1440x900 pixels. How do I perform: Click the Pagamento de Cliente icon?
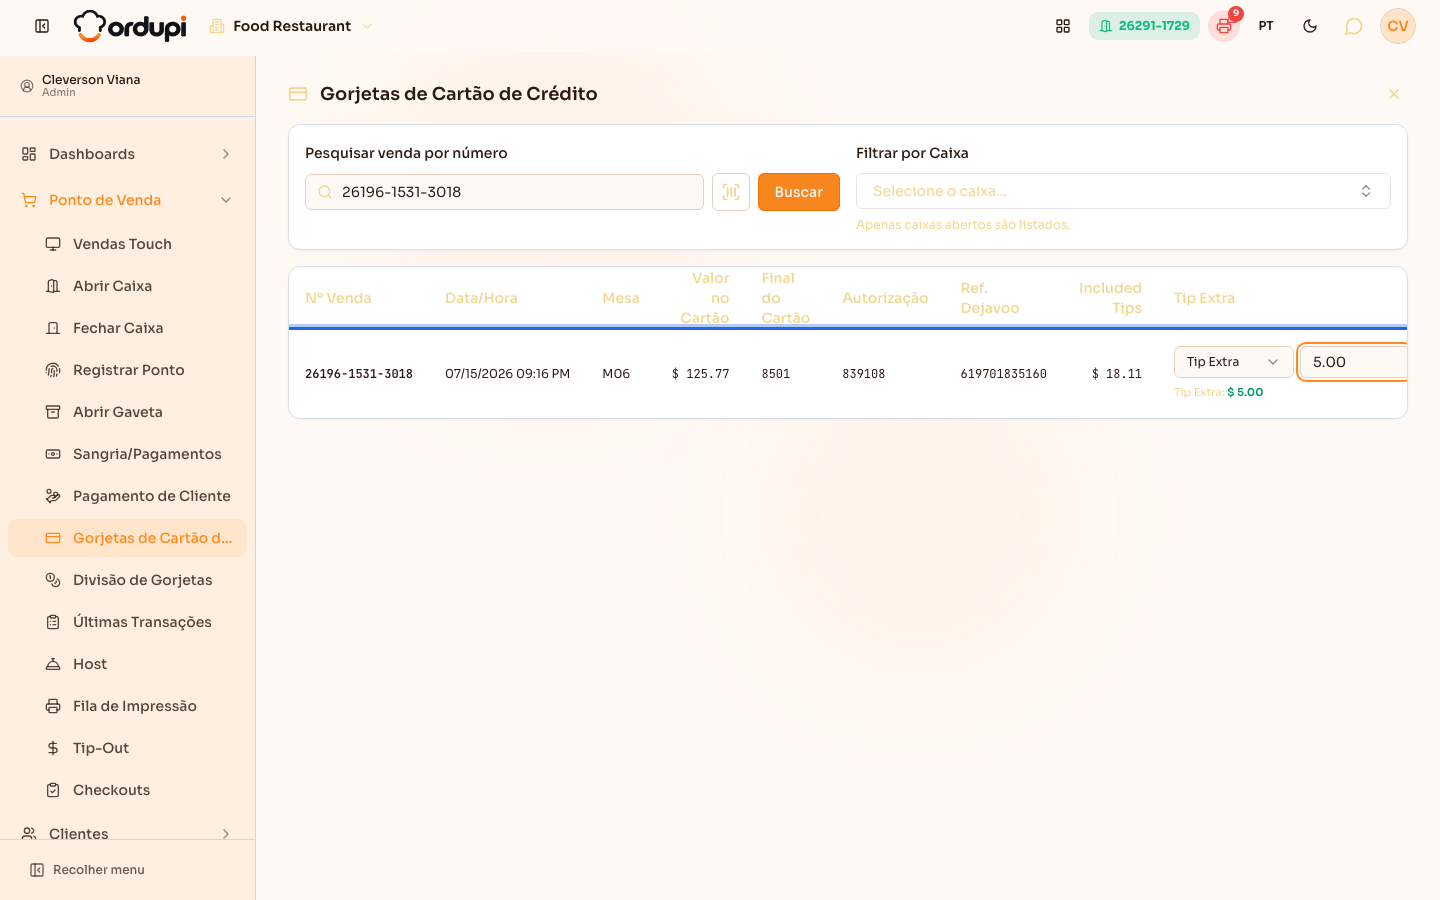(x=53, y=496)
